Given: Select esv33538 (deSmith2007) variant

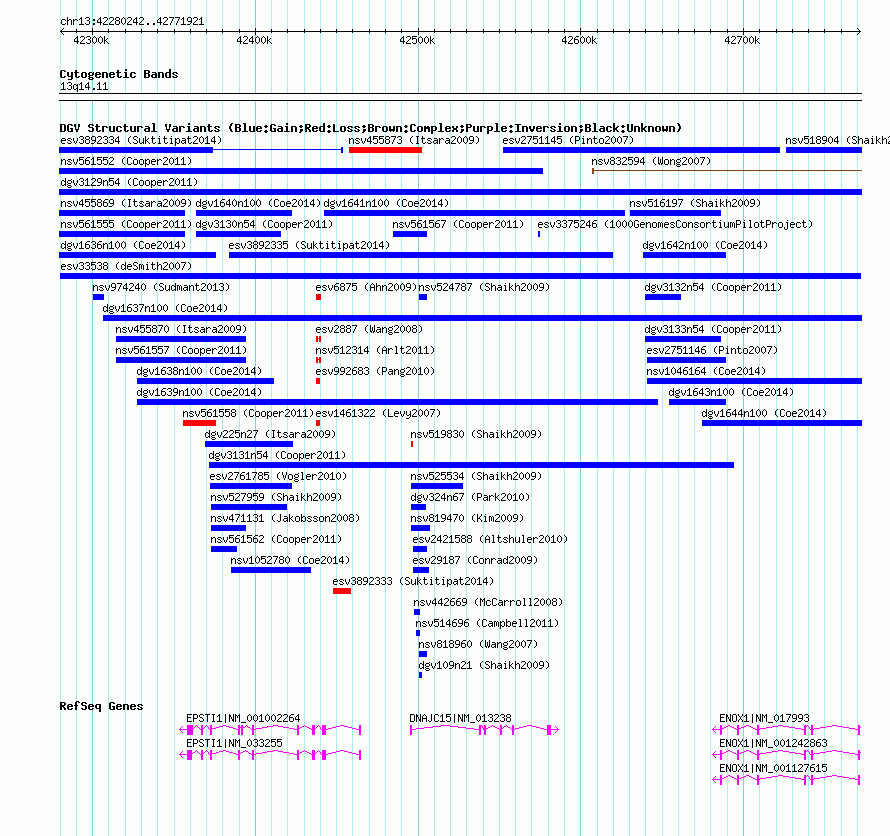Looking at the screenshot, I should 460,276.
